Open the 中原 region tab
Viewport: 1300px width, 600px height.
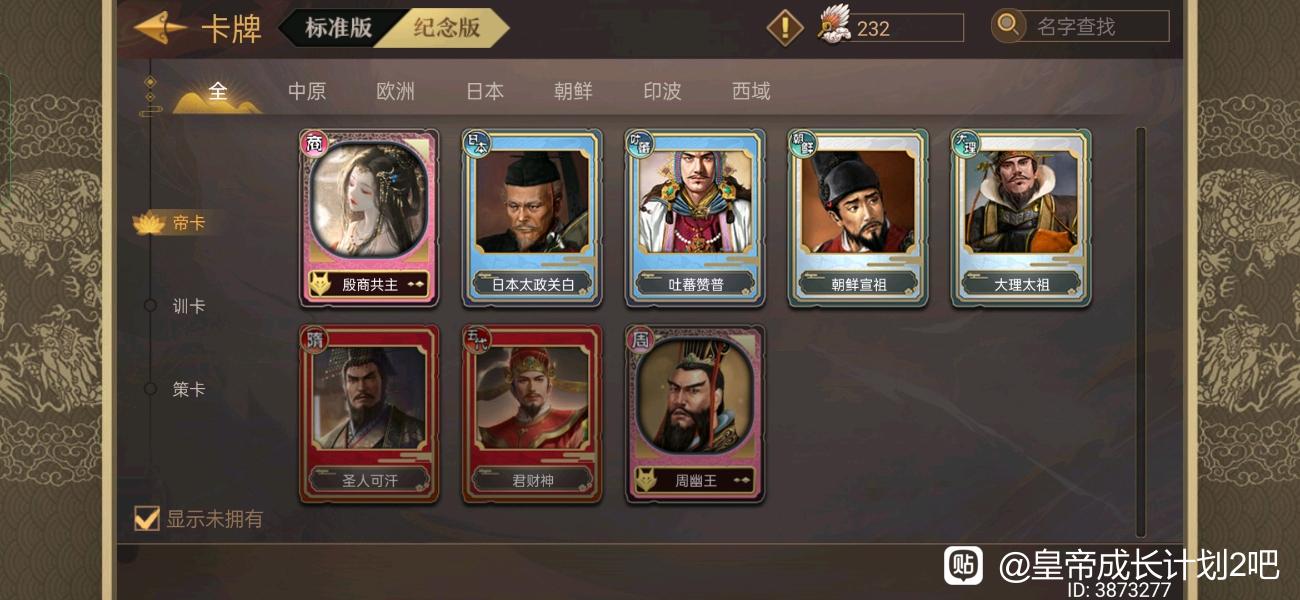(307, 91)
